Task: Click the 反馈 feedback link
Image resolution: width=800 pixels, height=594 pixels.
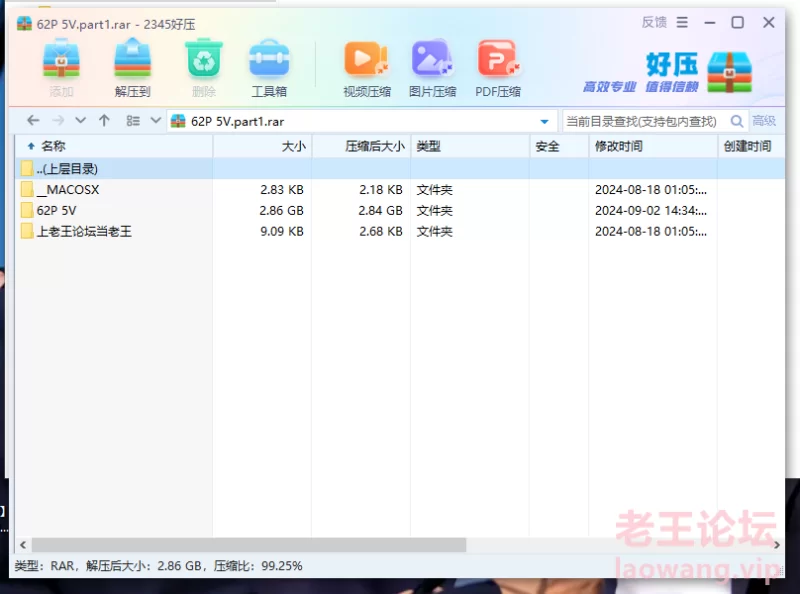Action: click(654, 22)
